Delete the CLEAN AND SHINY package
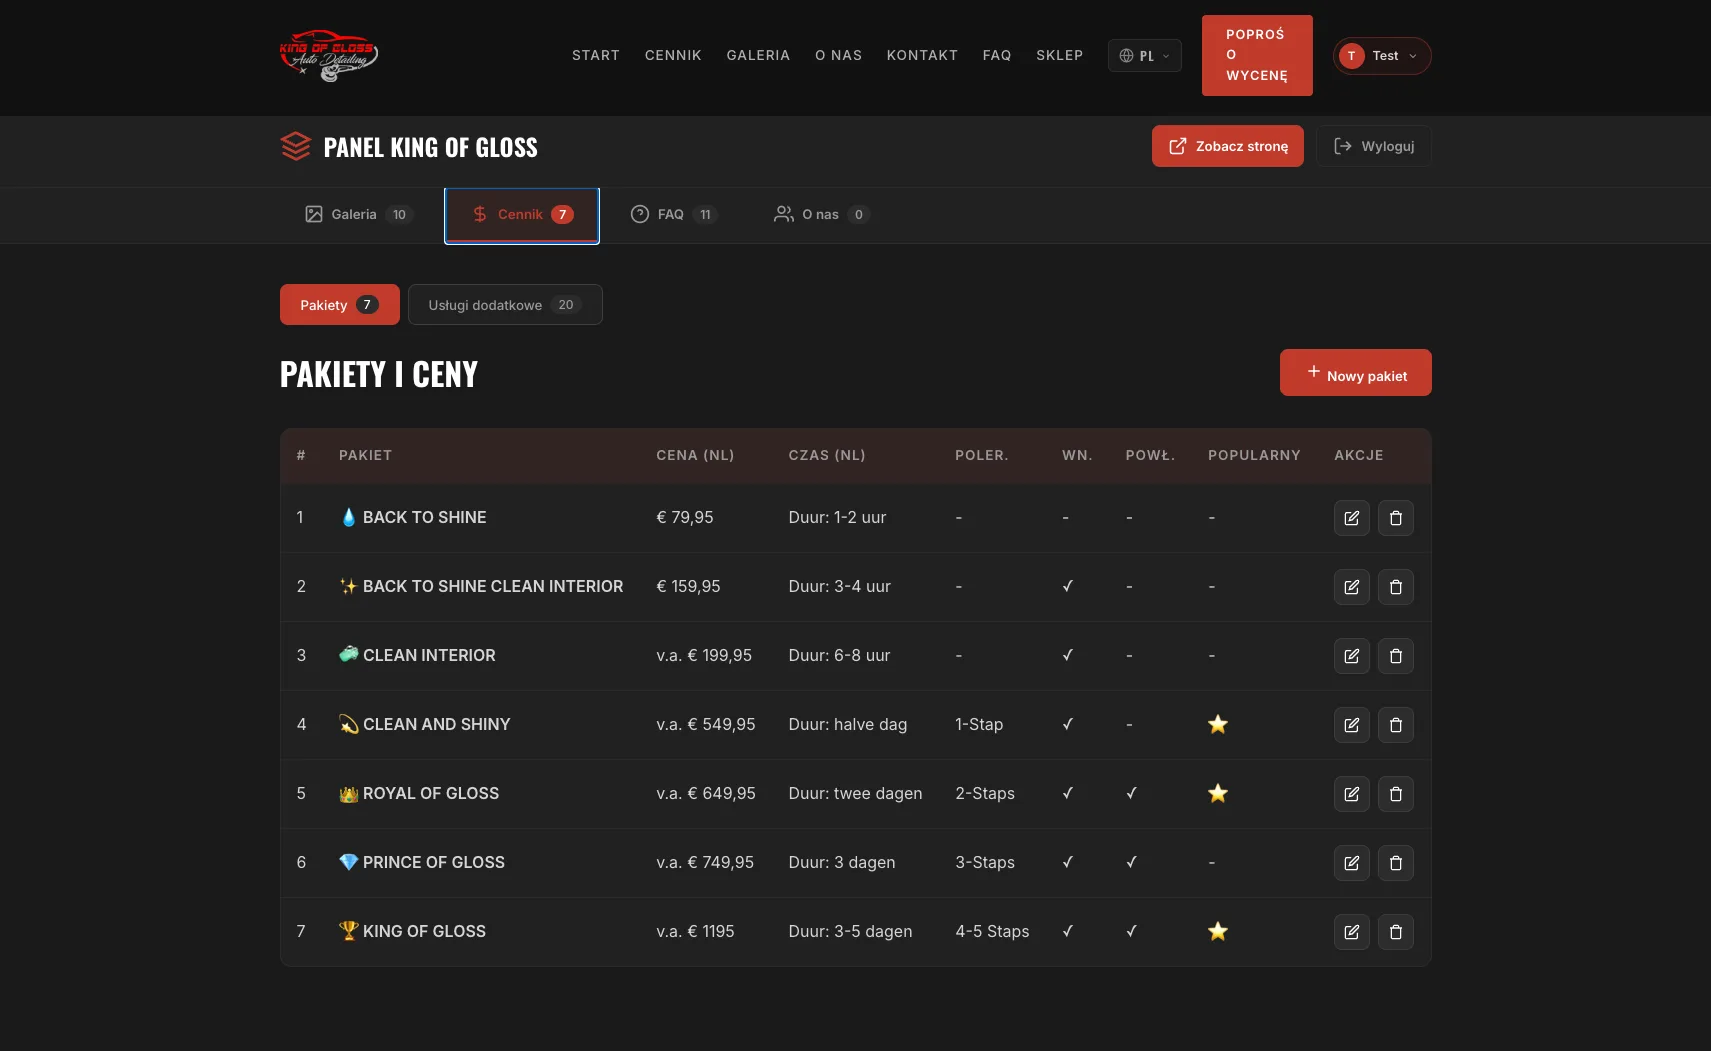 click(1395, 725)
